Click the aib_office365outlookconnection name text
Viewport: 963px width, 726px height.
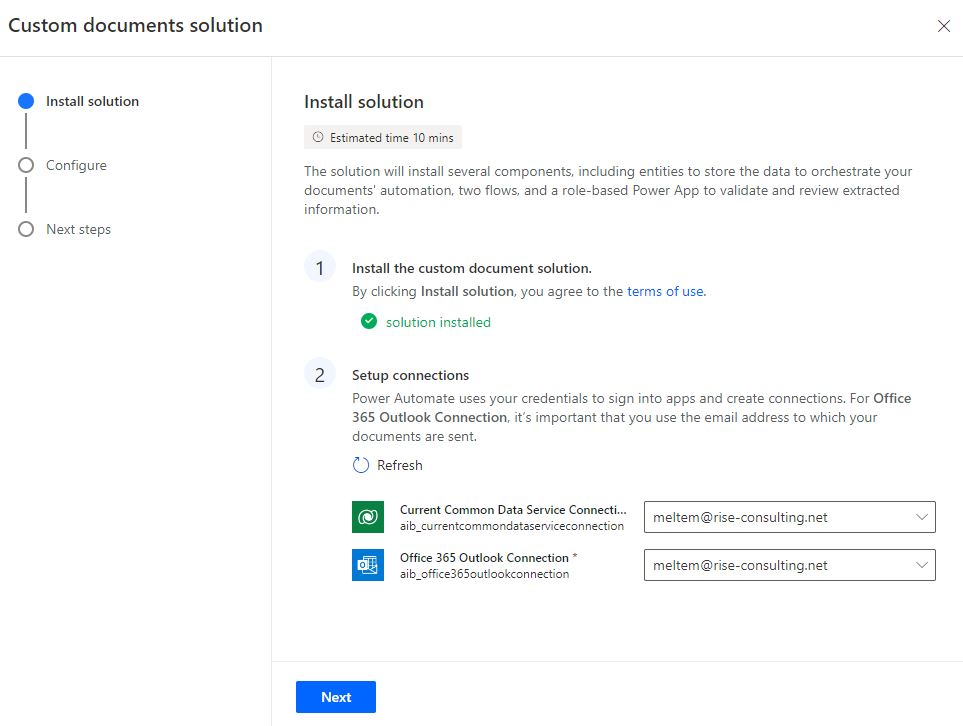484,574
